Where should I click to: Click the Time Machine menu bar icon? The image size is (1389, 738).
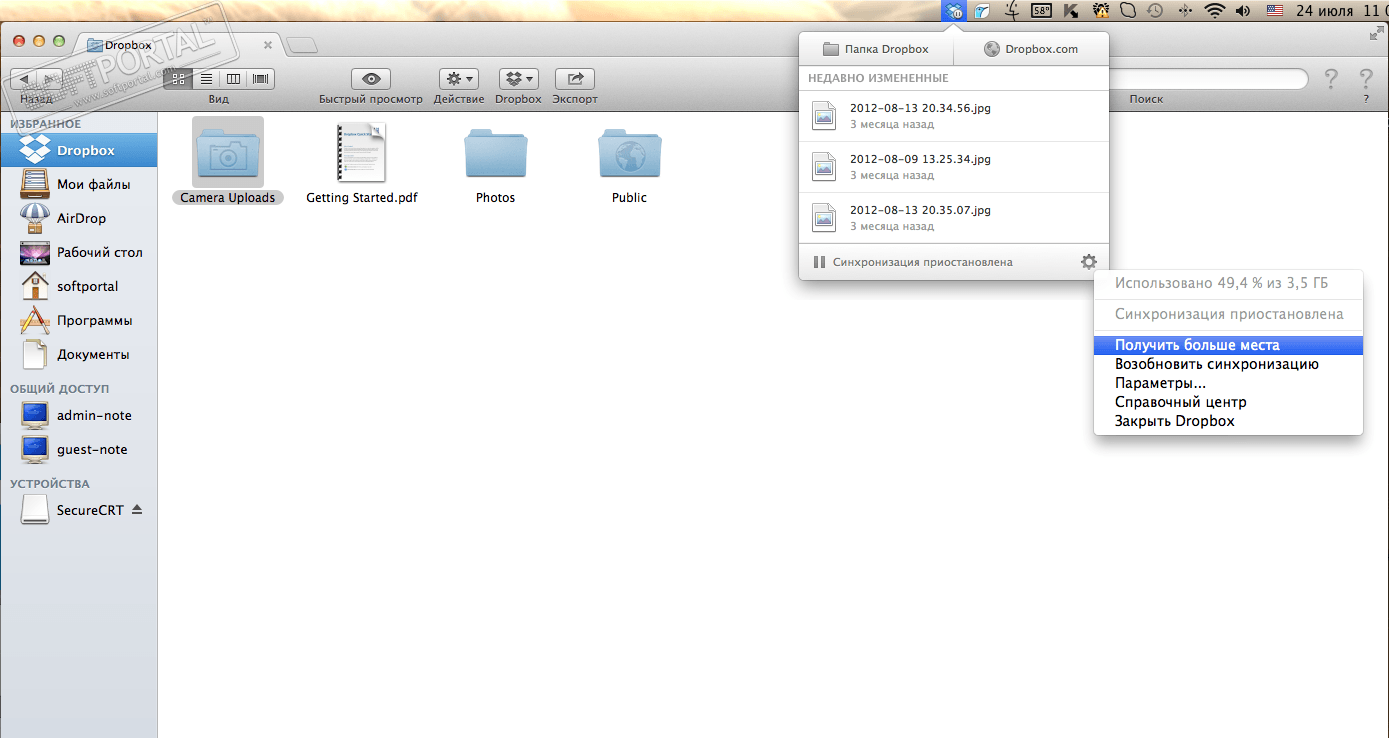point(1156,11)
